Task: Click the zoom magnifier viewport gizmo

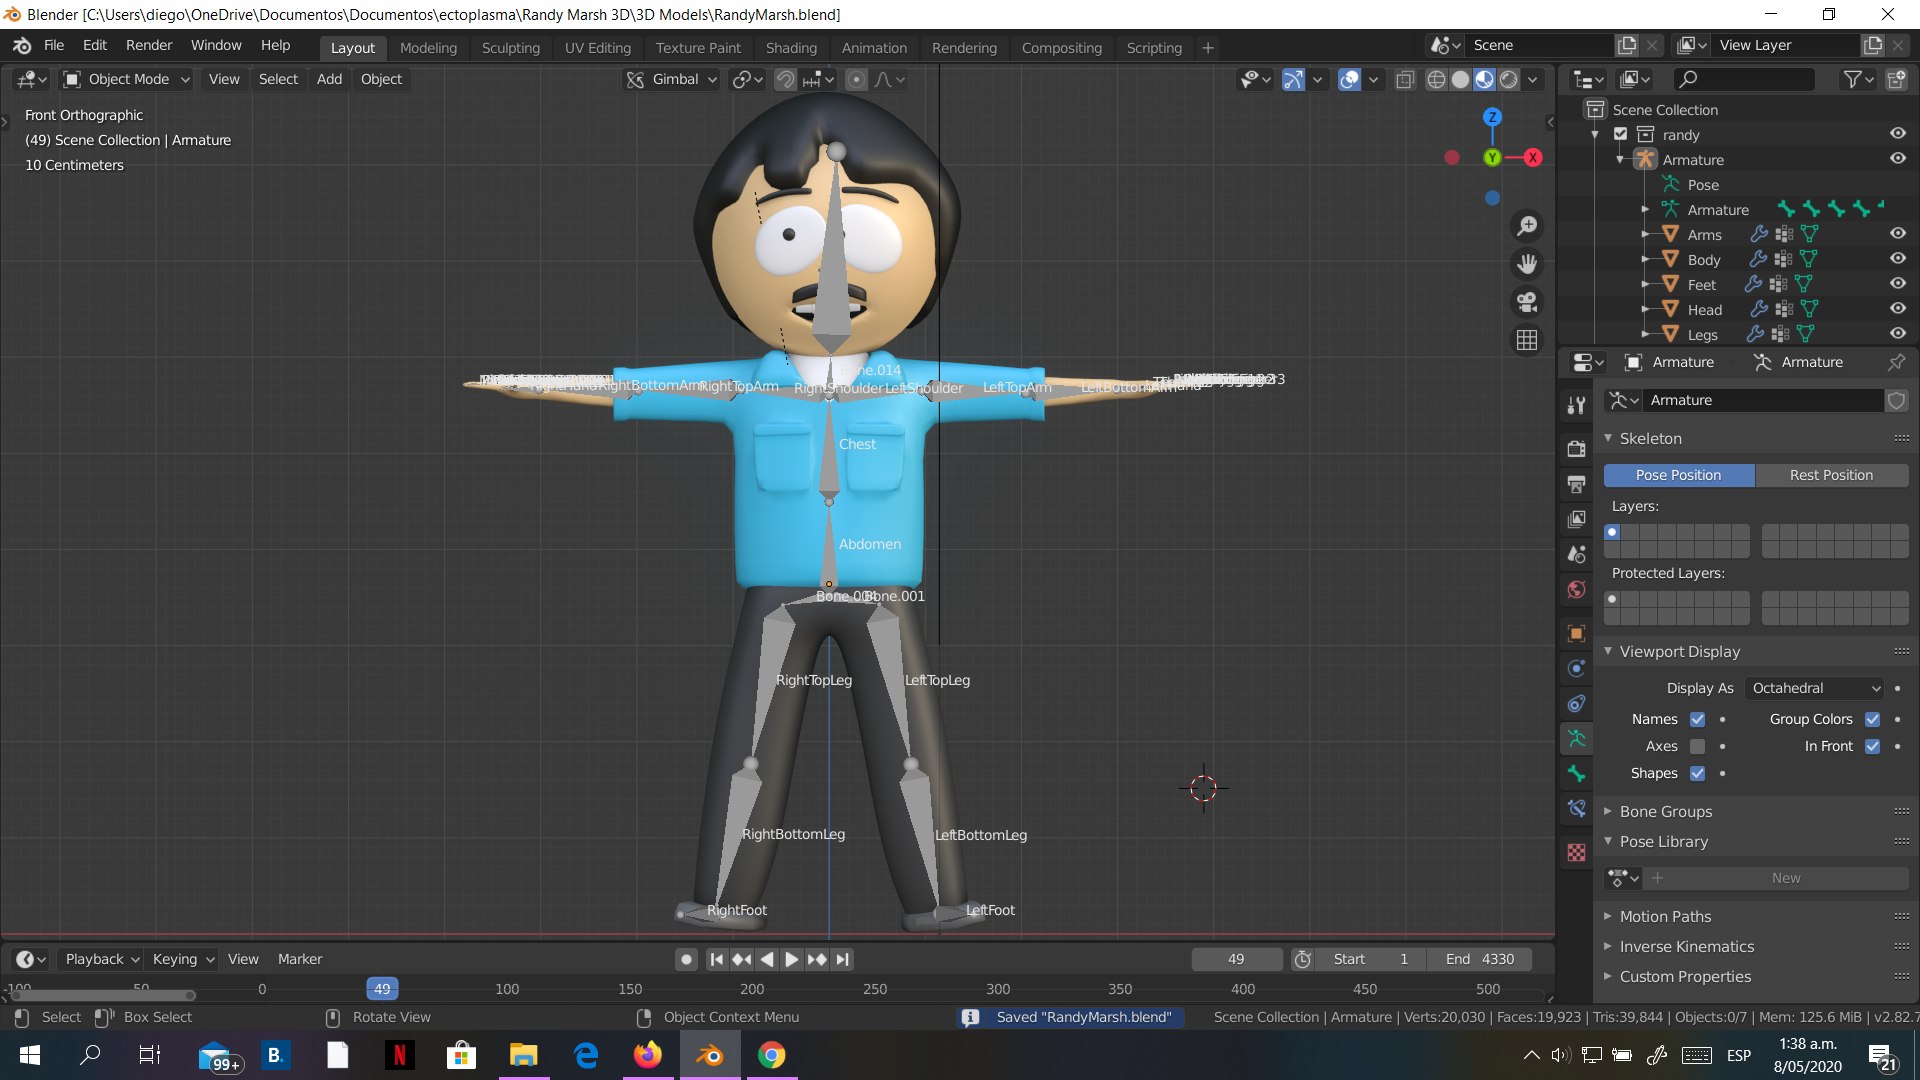Action: pos(1527,226)
